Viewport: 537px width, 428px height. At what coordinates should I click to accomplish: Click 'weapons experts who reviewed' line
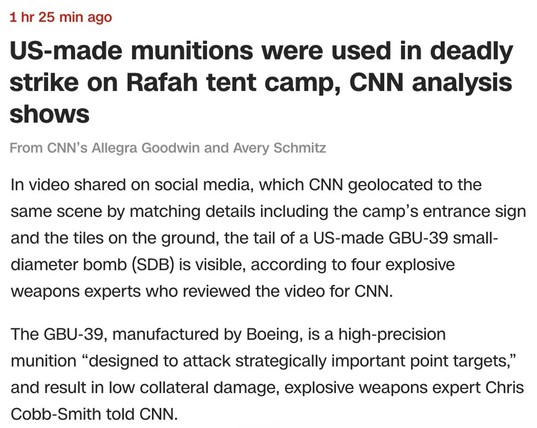[x=125, y=291]
